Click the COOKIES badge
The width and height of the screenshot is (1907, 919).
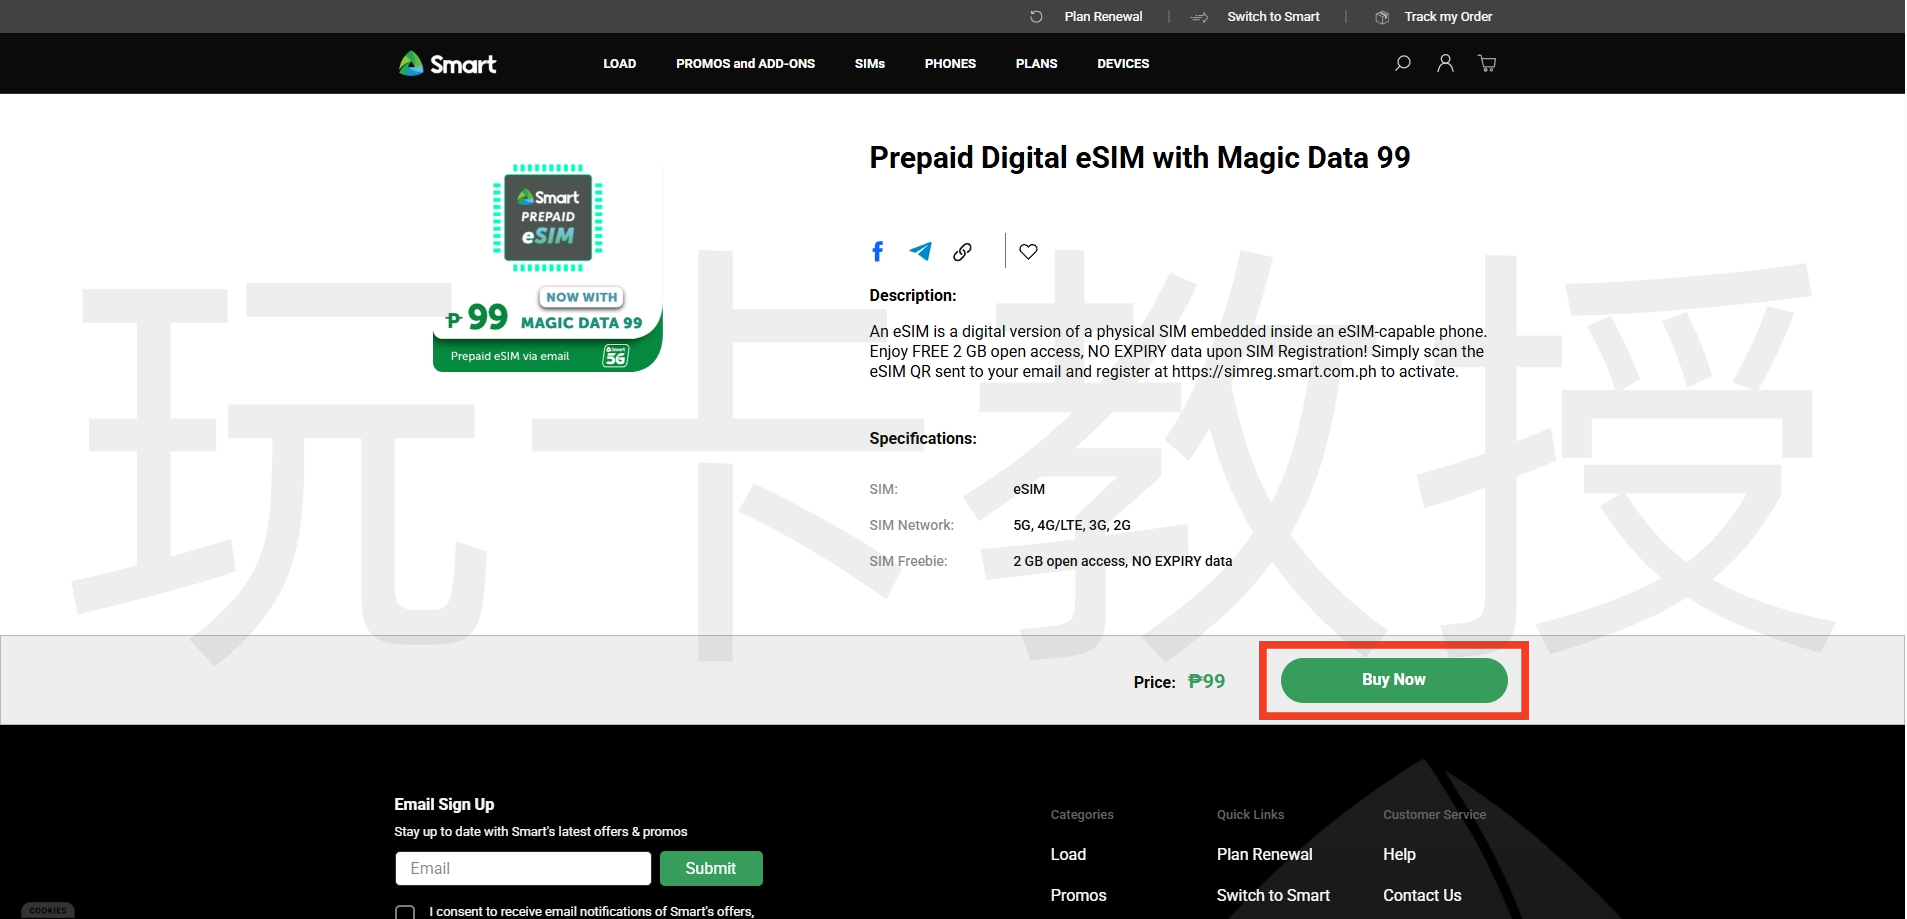coord(48,911)
